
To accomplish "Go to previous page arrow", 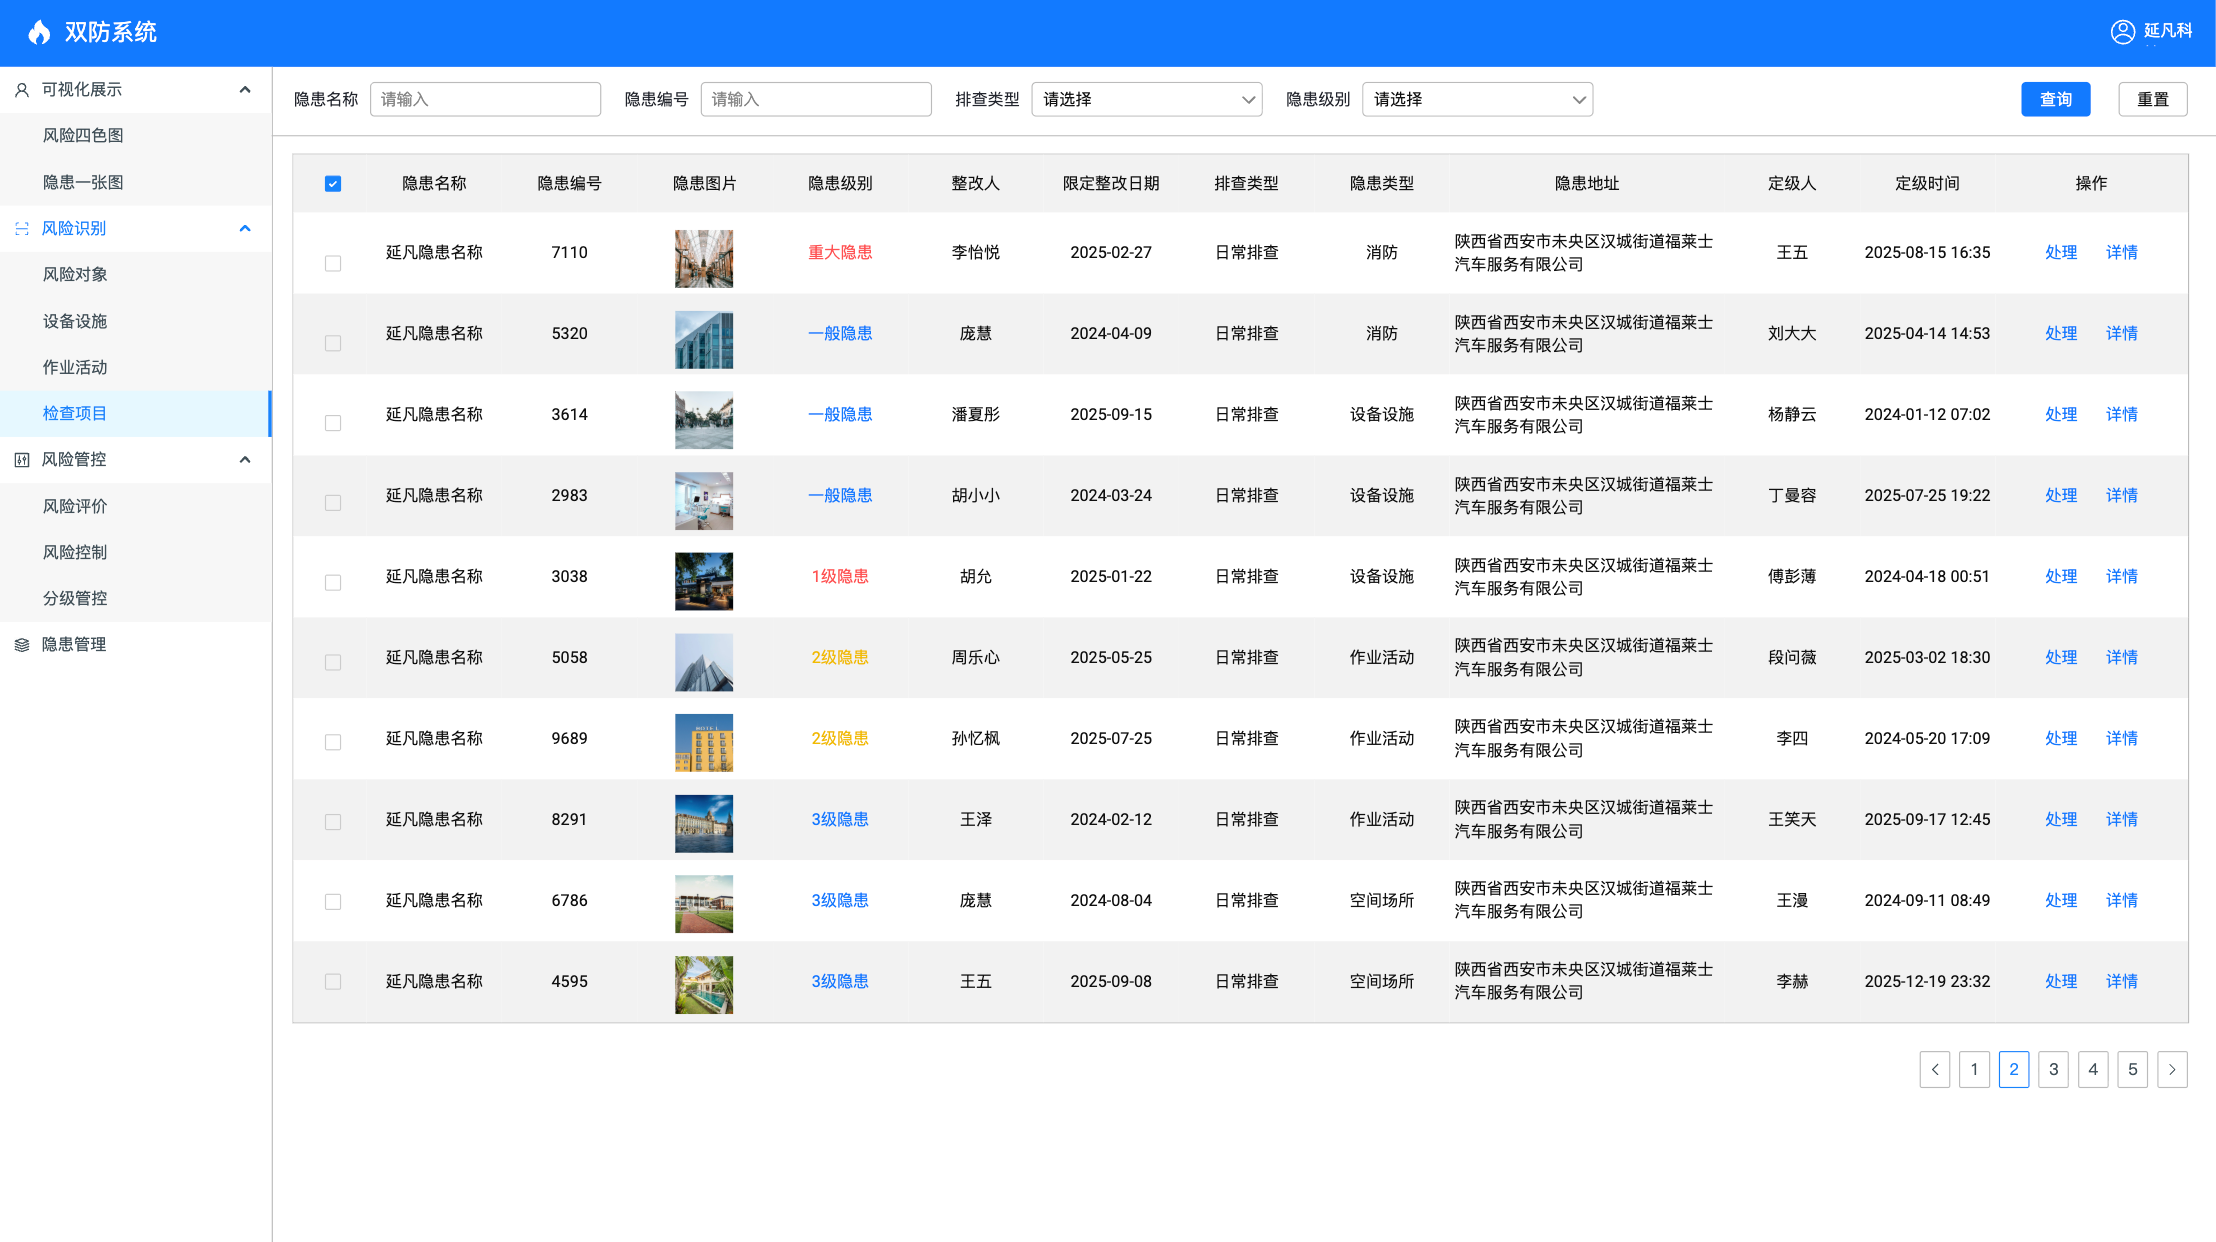I will click(x=1934, y=1069).
